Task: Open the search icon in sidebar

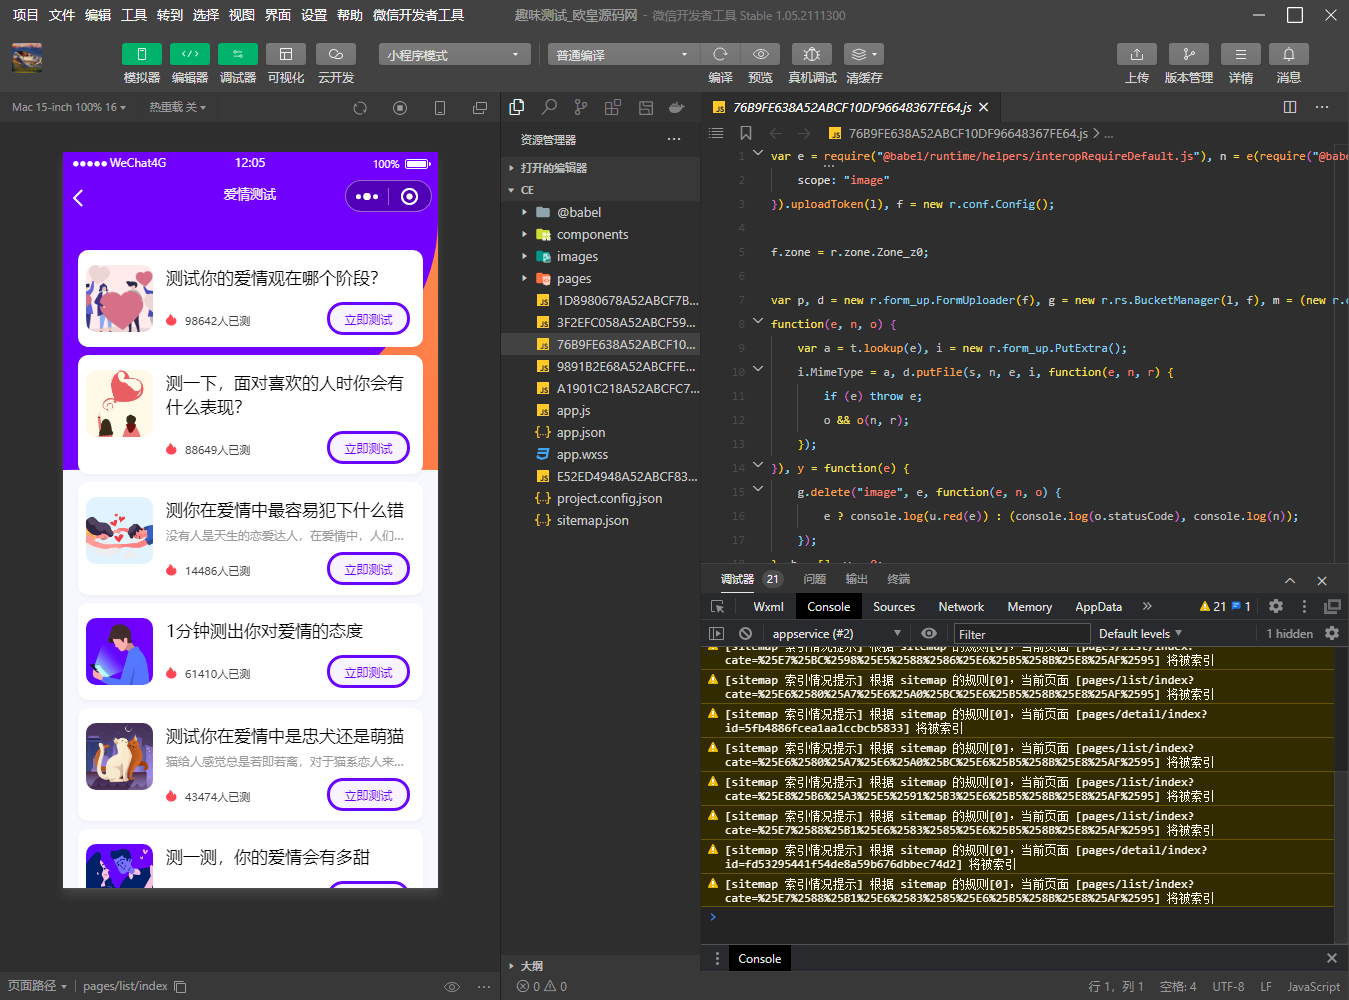Action: pyautogui.click(x=549, y=107)
